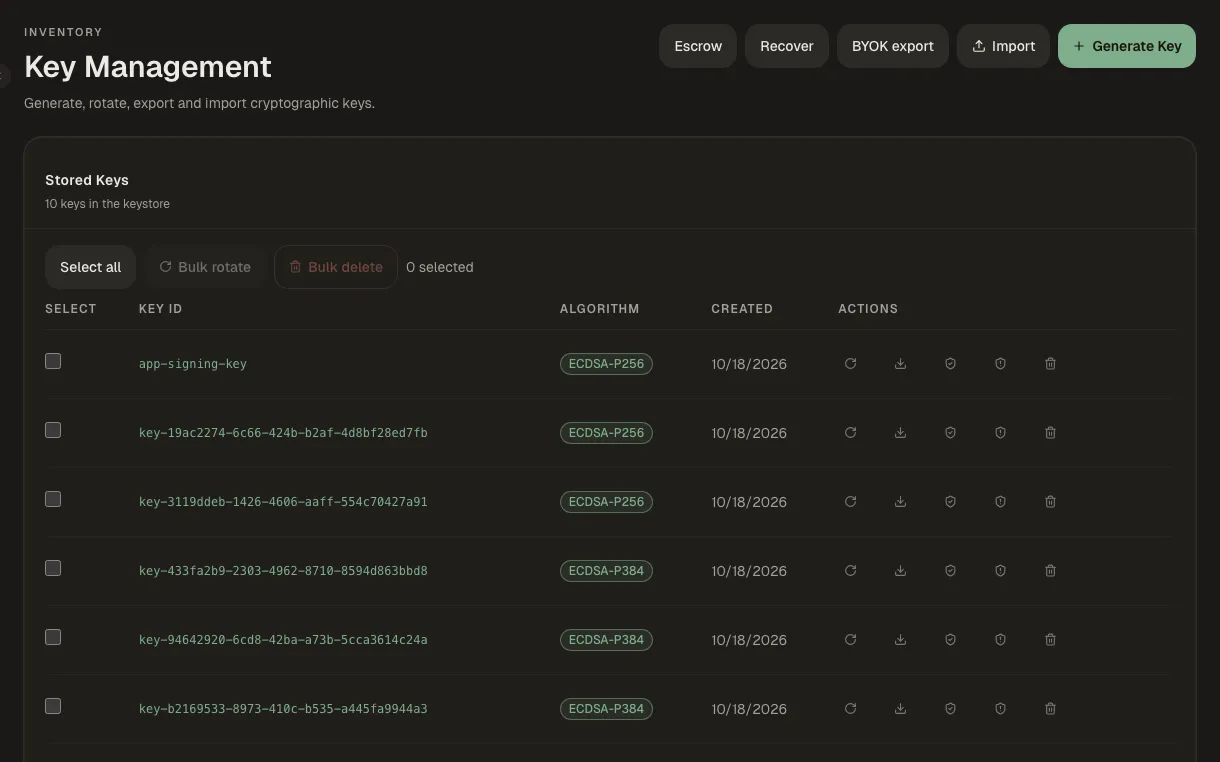Viewport: 1220px width, 762px height.
Task: Click ECDSA-P256 badge of app-signing-key
Action: (606, 364)
